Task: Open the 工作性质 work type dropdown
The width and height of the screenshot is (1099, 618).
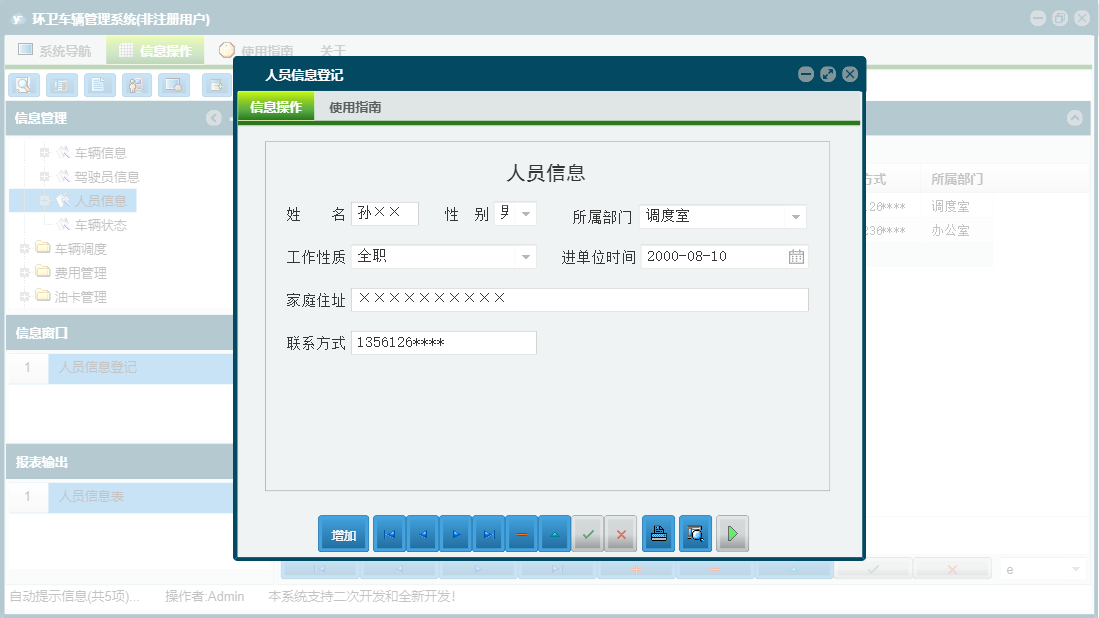Action: 526,256
